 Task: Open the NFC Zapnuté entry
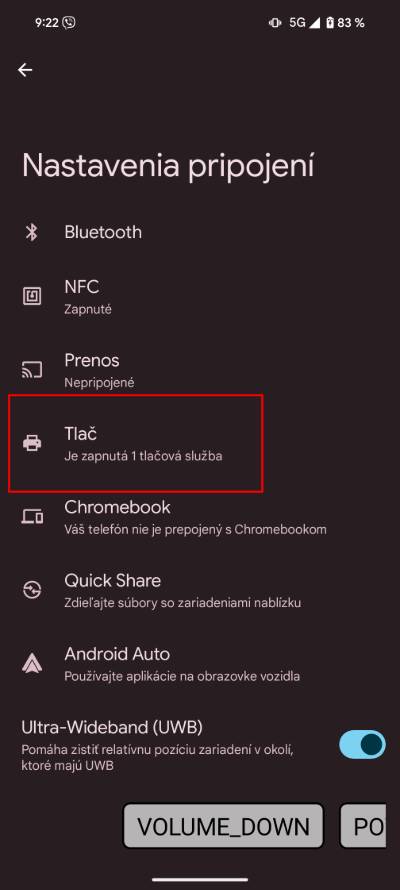tap(200, 297)
